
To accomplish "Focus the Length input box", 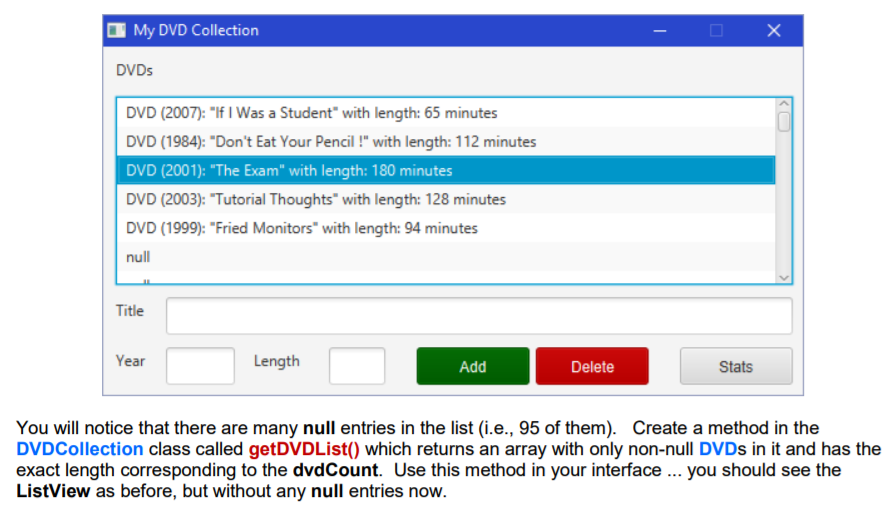I will point(357,366).
